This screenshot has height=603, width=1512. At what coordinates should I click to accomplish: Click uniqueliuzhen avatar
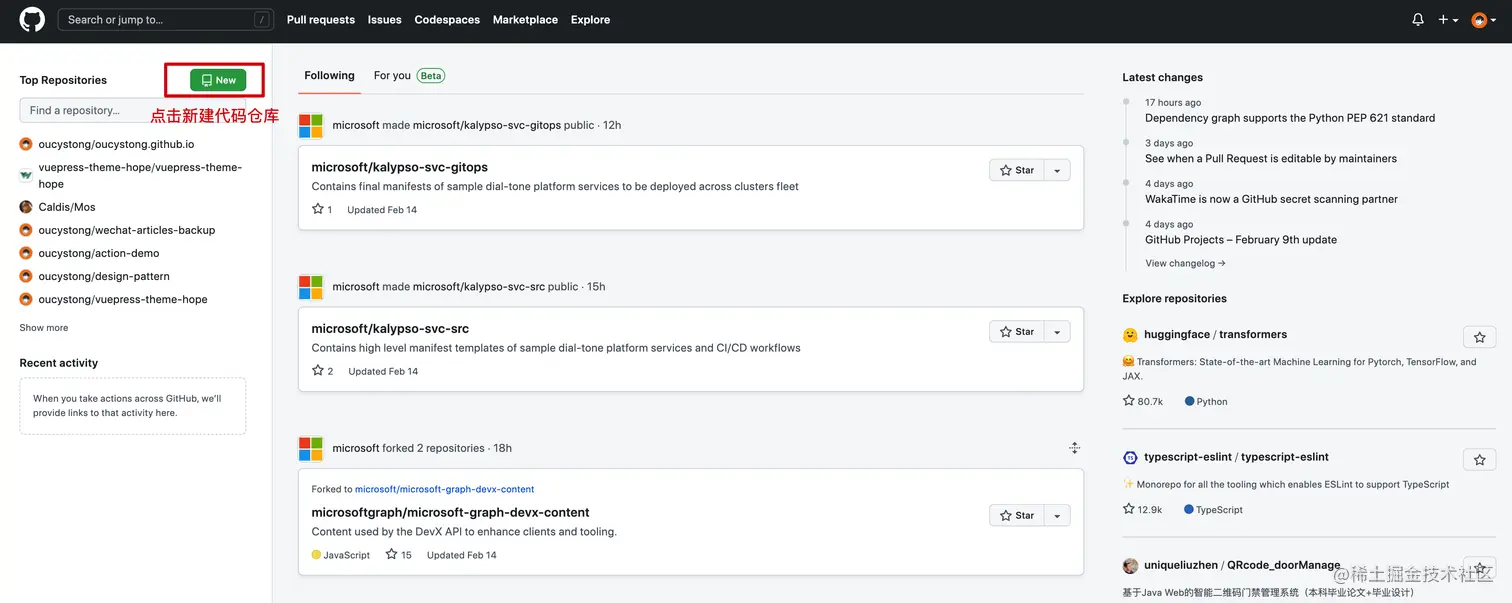coord(1130,566)
